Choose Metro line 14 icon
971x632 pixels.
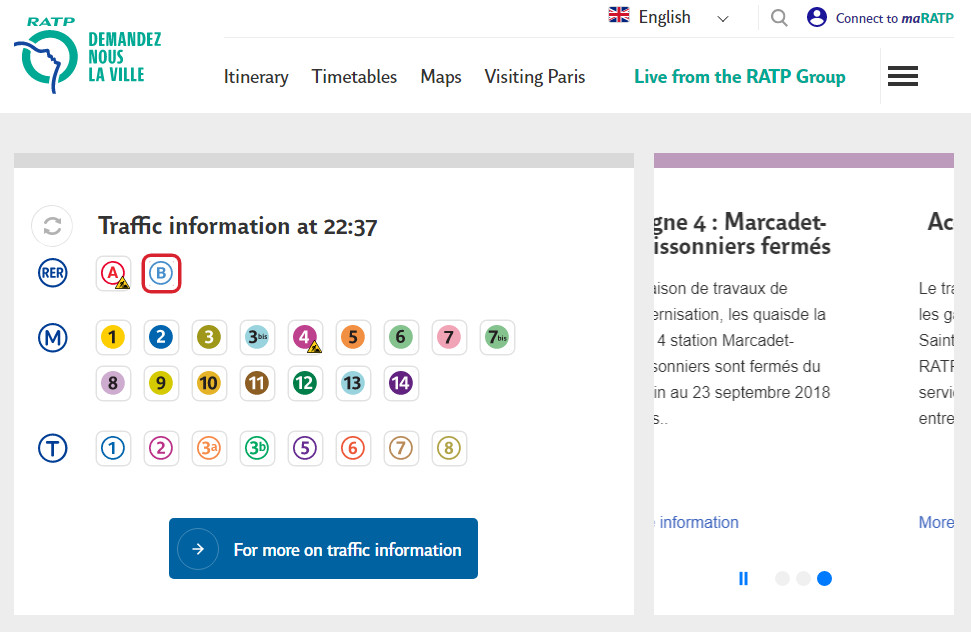(x=400, y=383)
